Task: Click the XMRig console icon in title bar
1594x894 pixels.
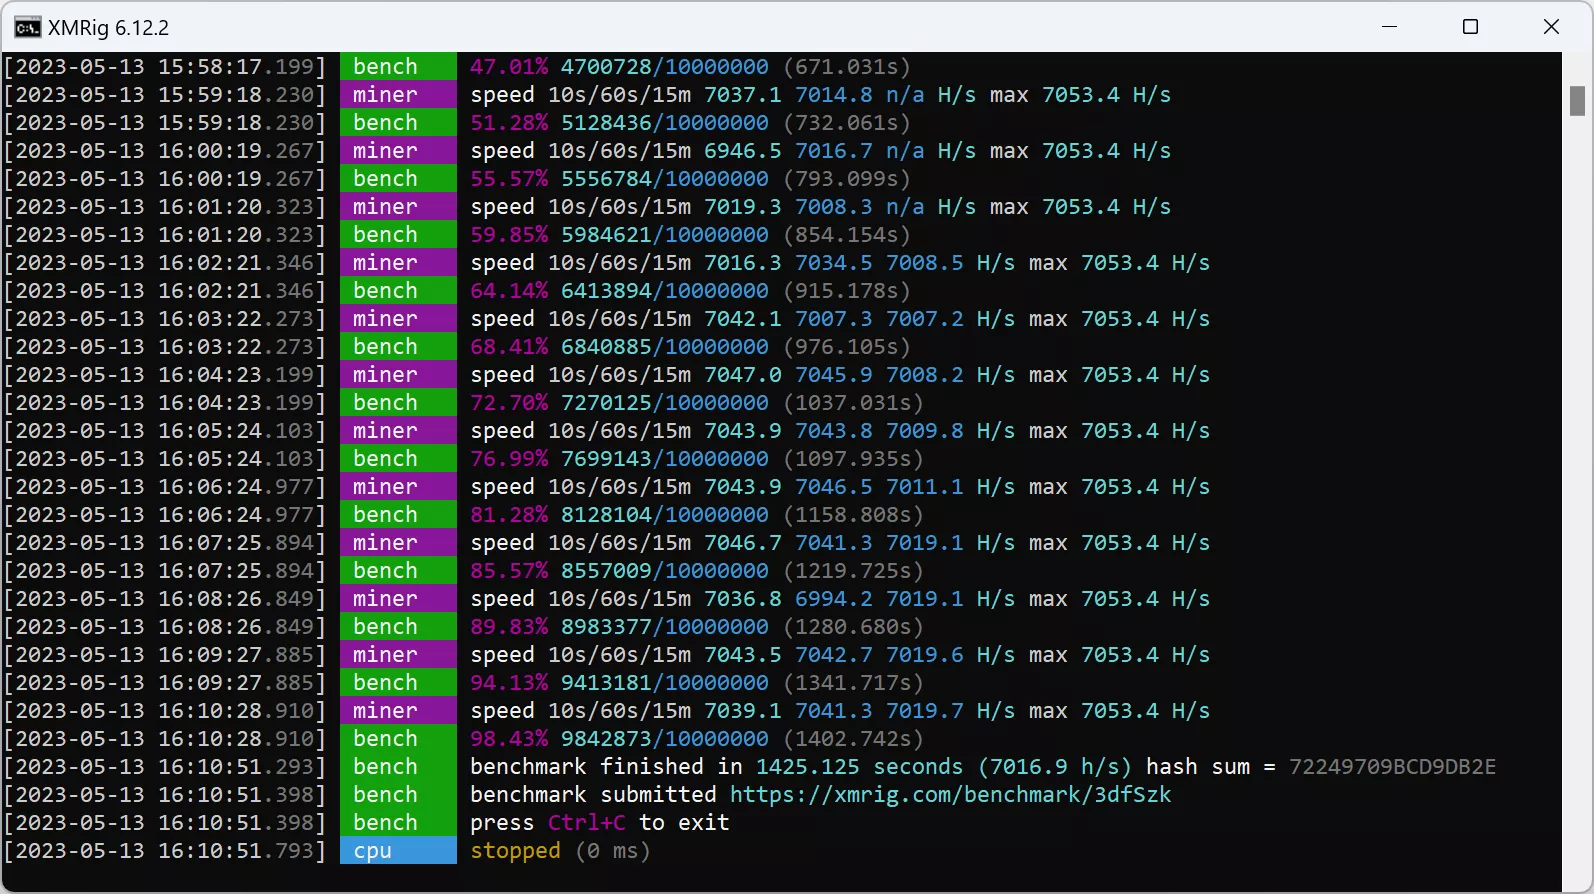Action: (27, 27)
